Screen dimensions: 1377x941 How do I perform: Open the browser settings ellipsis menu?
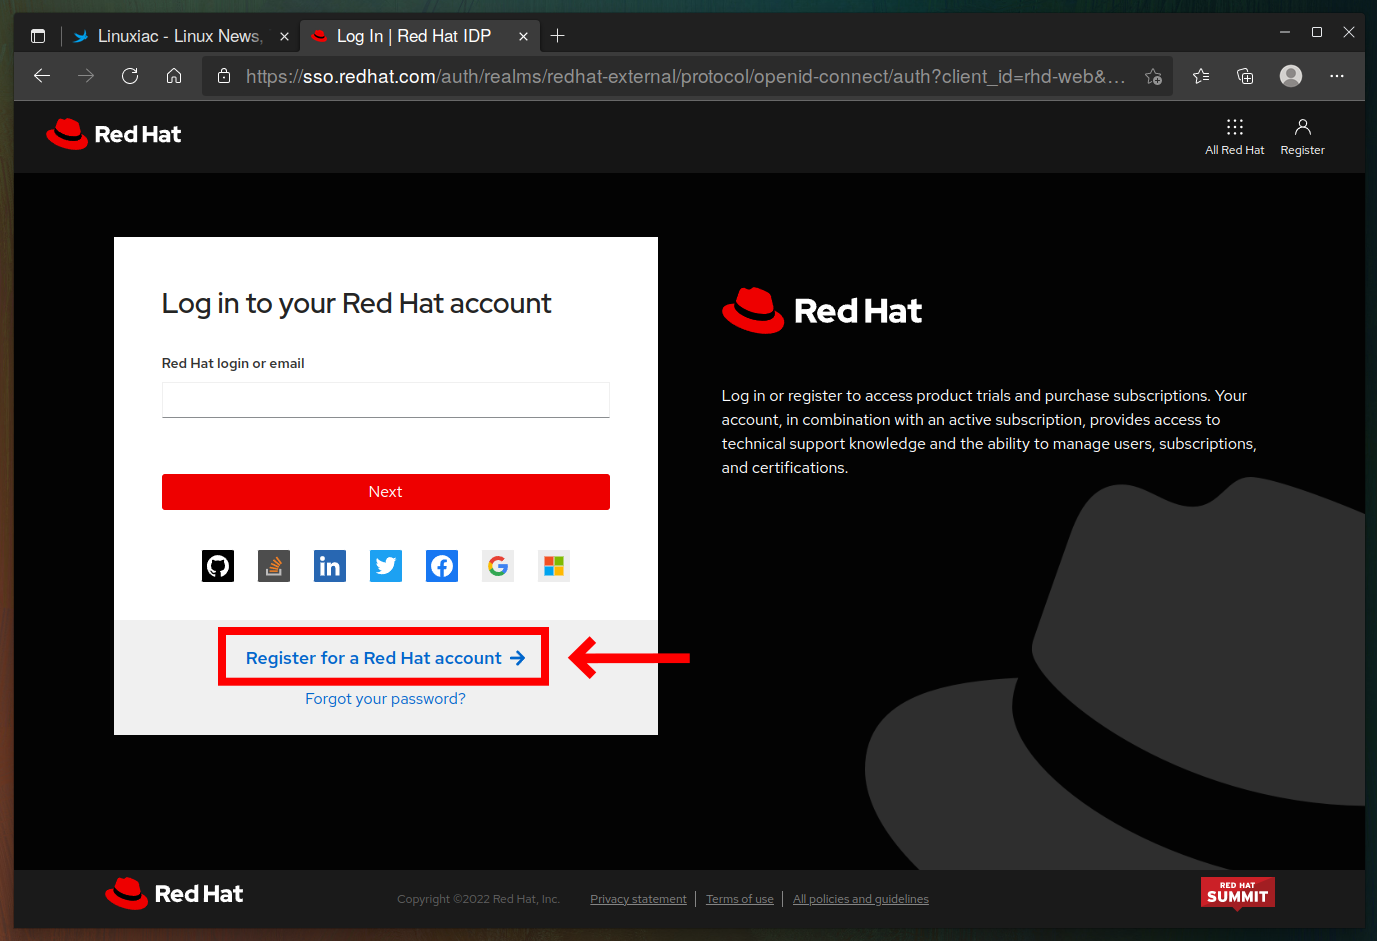coord(1337,76)
